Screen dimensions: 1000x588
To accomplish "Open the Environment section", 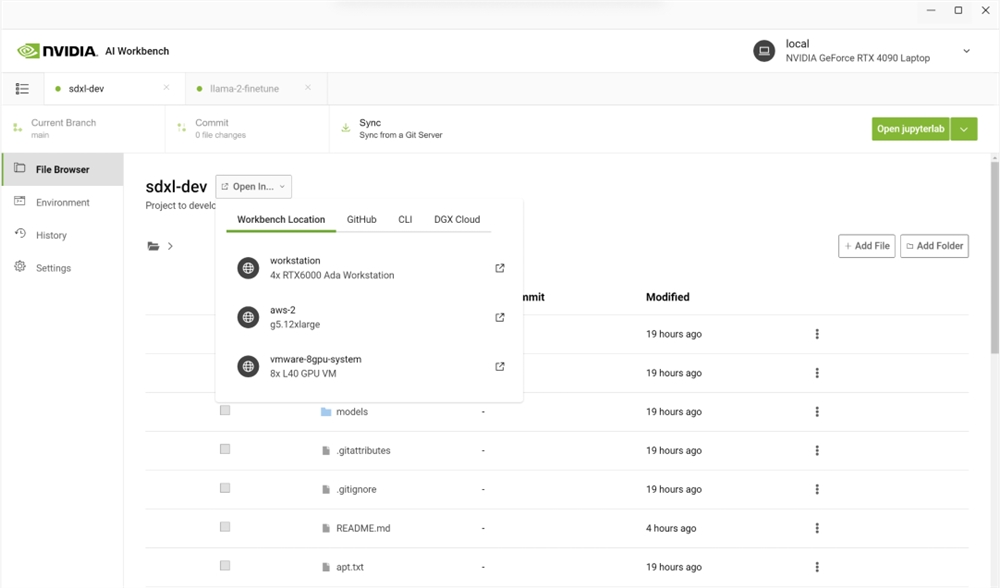I will [62, 202].
